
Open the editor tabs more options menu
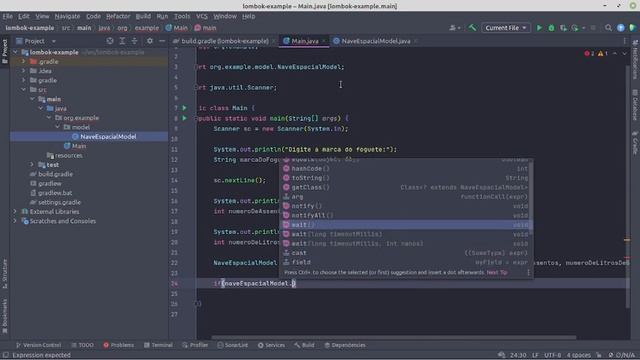coord(624,41)
